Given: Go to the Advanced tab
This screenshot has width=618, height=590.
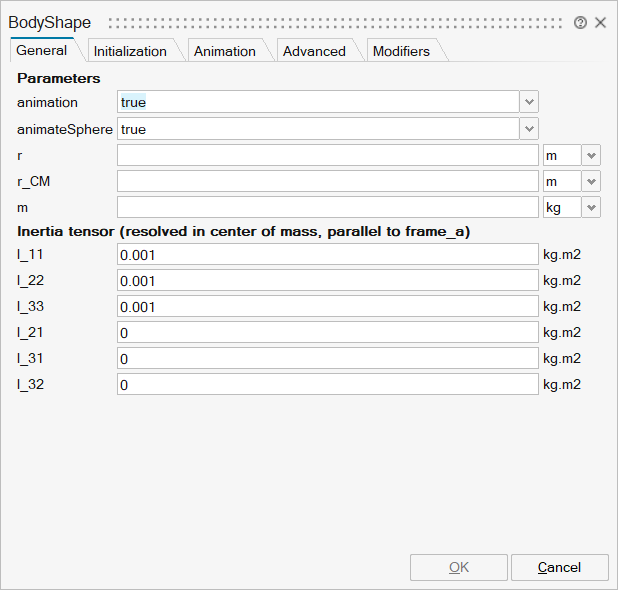Looking at the screenshot, I should pos(314,51).
